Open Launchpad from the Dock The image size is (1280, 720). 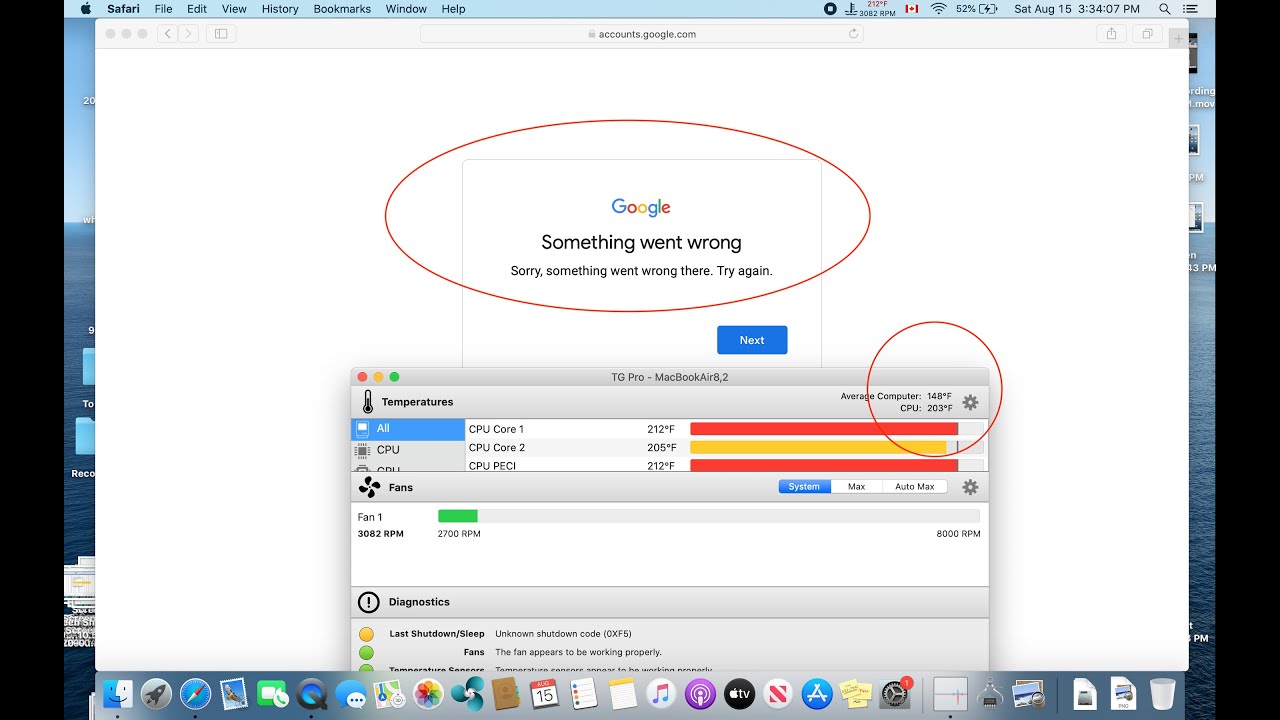click(x=157, y=693)
